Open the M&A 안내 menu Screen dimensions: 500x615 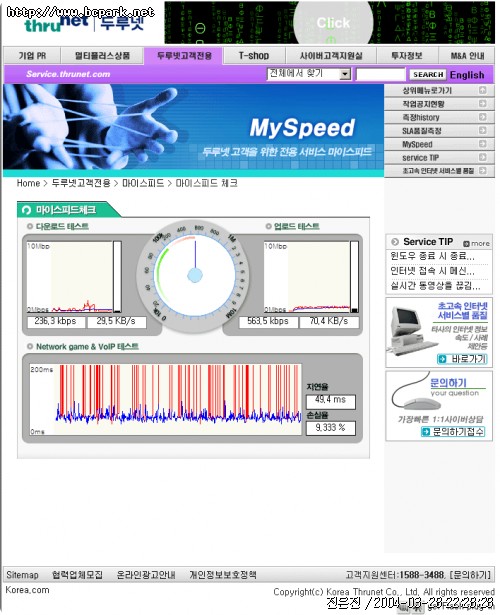pos(467,56)
